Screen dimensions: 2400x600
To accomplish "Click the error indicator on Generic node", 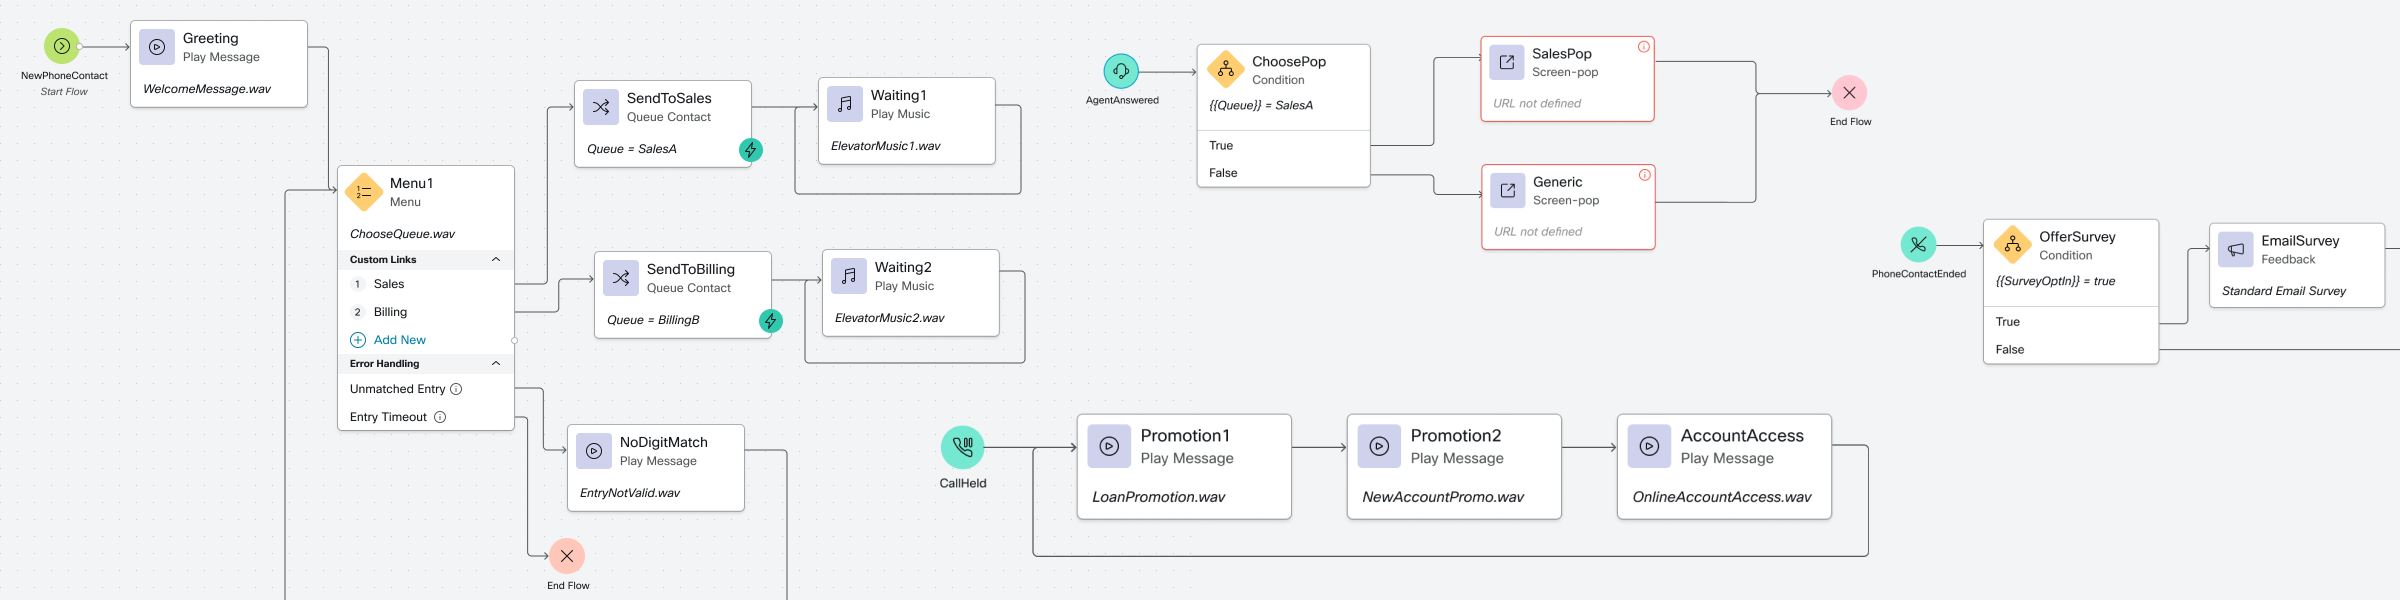I will coord(1644,175).
